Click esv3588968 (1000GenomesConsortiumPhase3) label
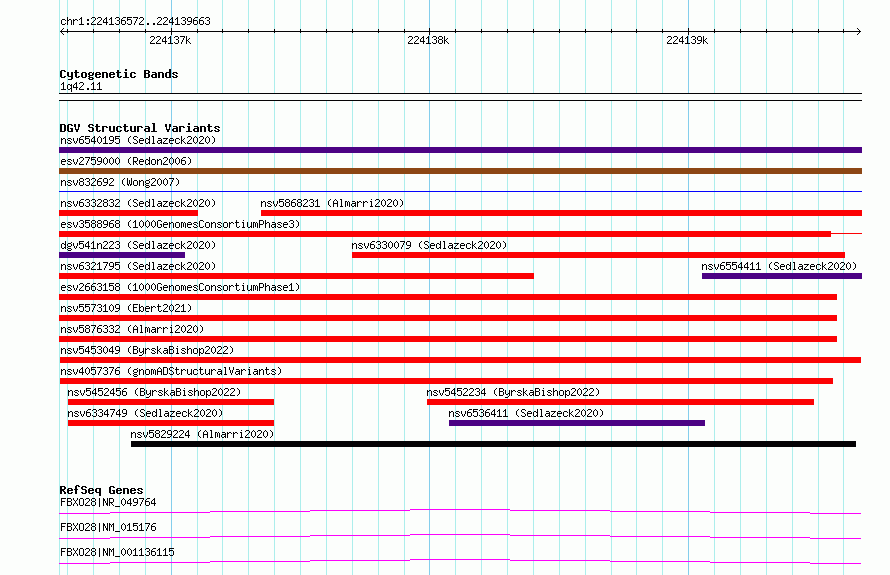The height and width of the screenshot is (575, 890). [x=180, y=224]
